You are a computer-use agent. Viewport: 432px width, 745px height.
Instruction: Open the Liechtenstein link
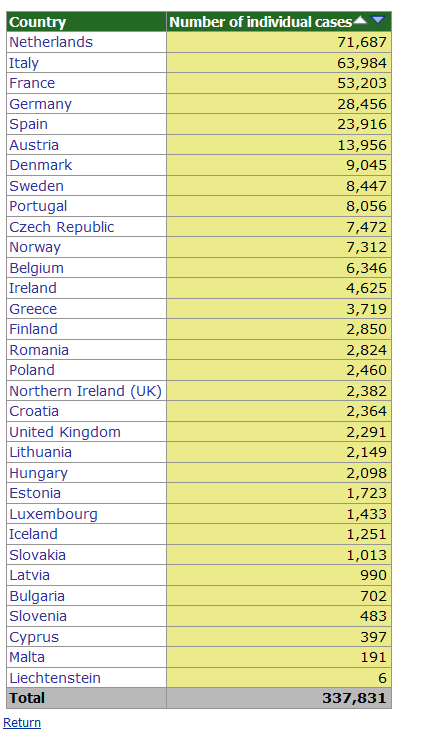(55, 678)
